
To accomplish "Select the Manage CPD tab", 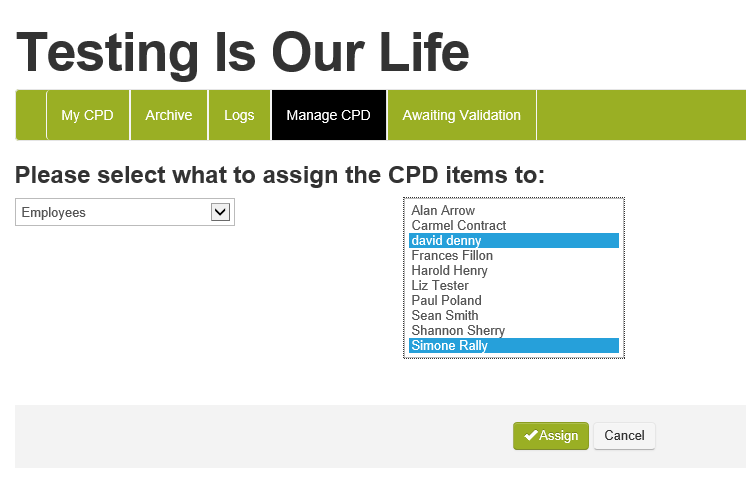I will 328,115.
